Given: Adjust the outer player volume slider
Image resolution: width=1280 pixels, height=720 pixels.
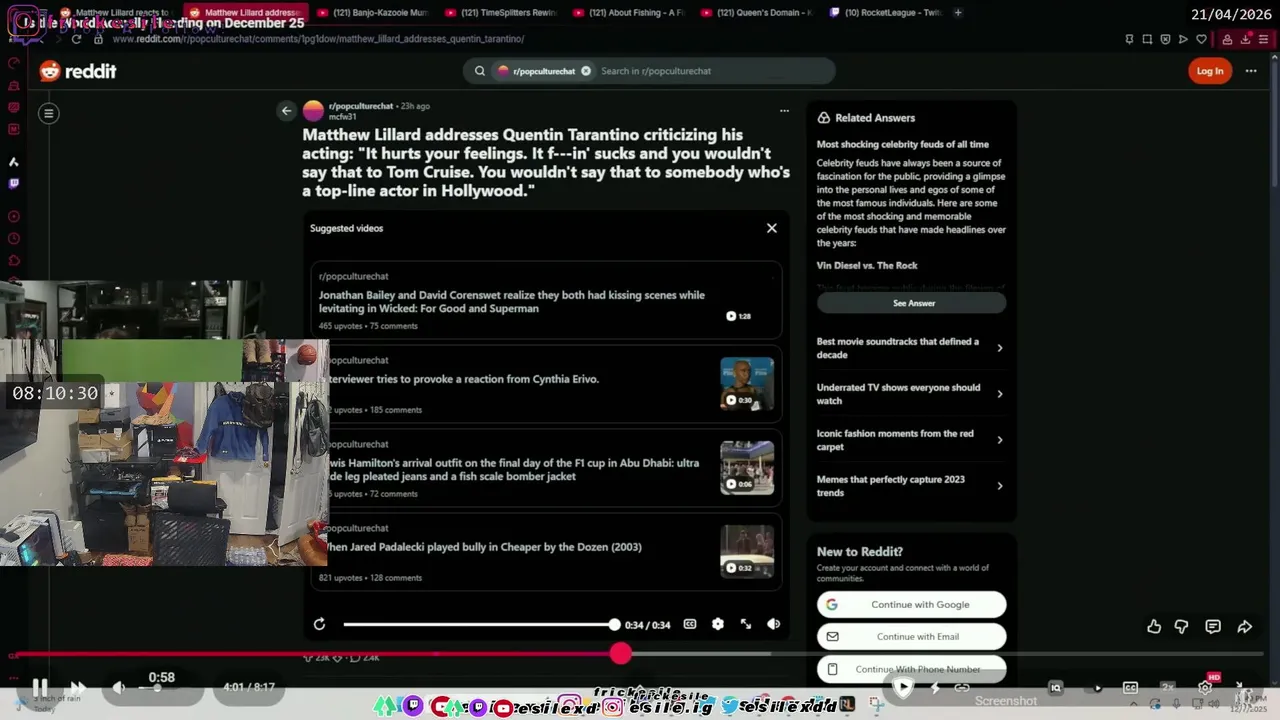Looking at the screenshot, I should [162, 688].
